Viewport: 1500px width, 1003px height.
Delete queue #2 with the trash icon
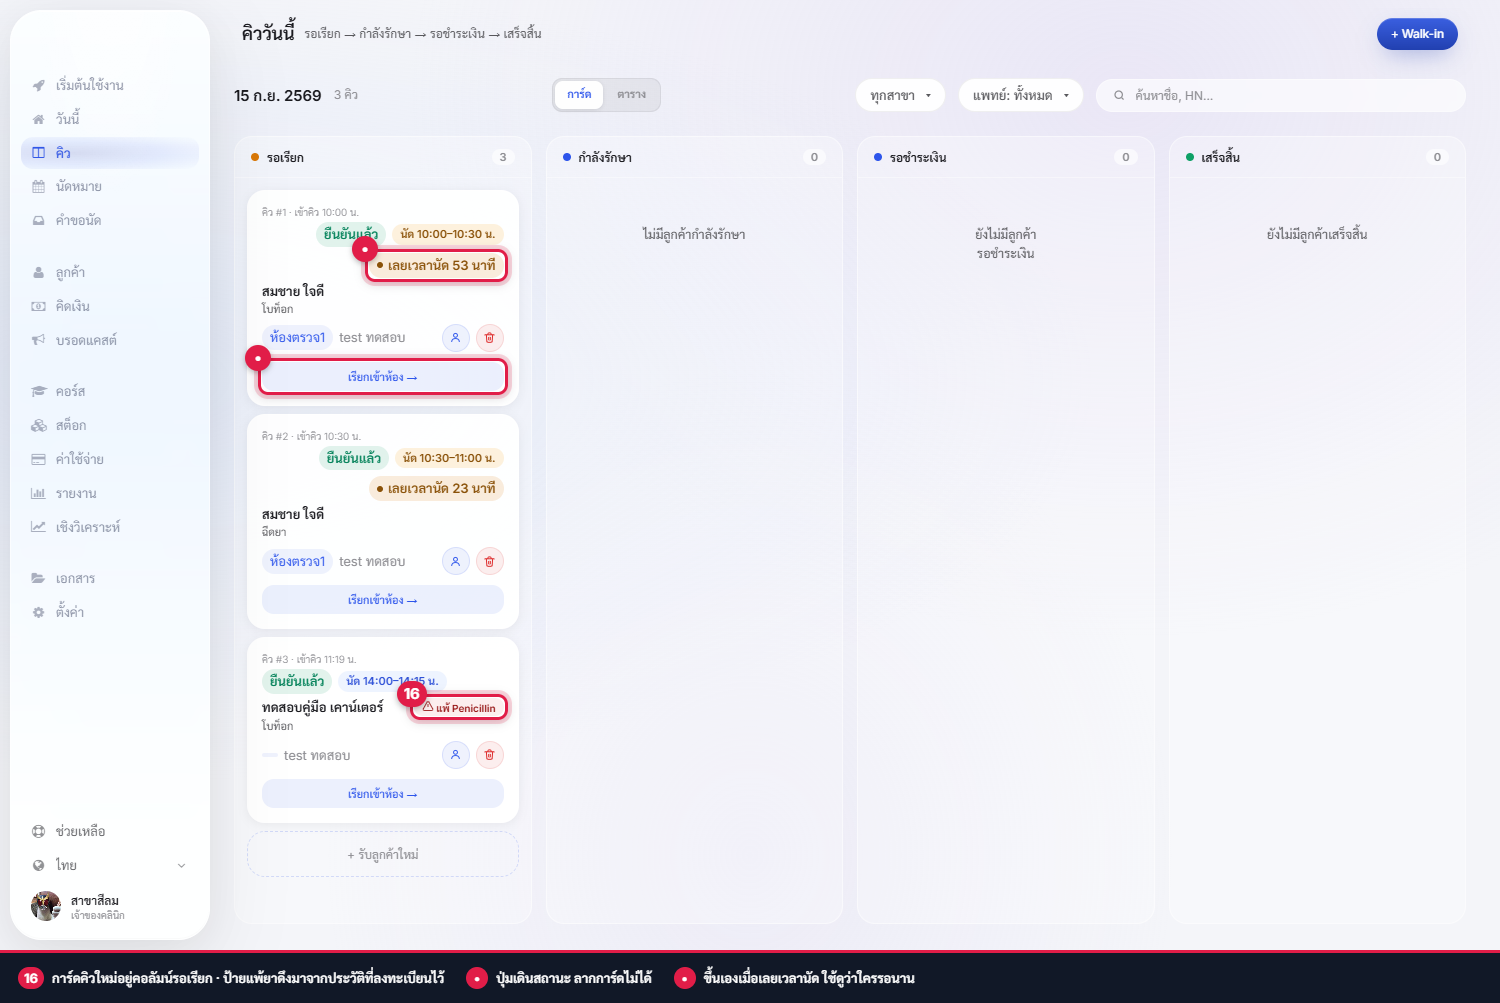click(x=489, y=562)
